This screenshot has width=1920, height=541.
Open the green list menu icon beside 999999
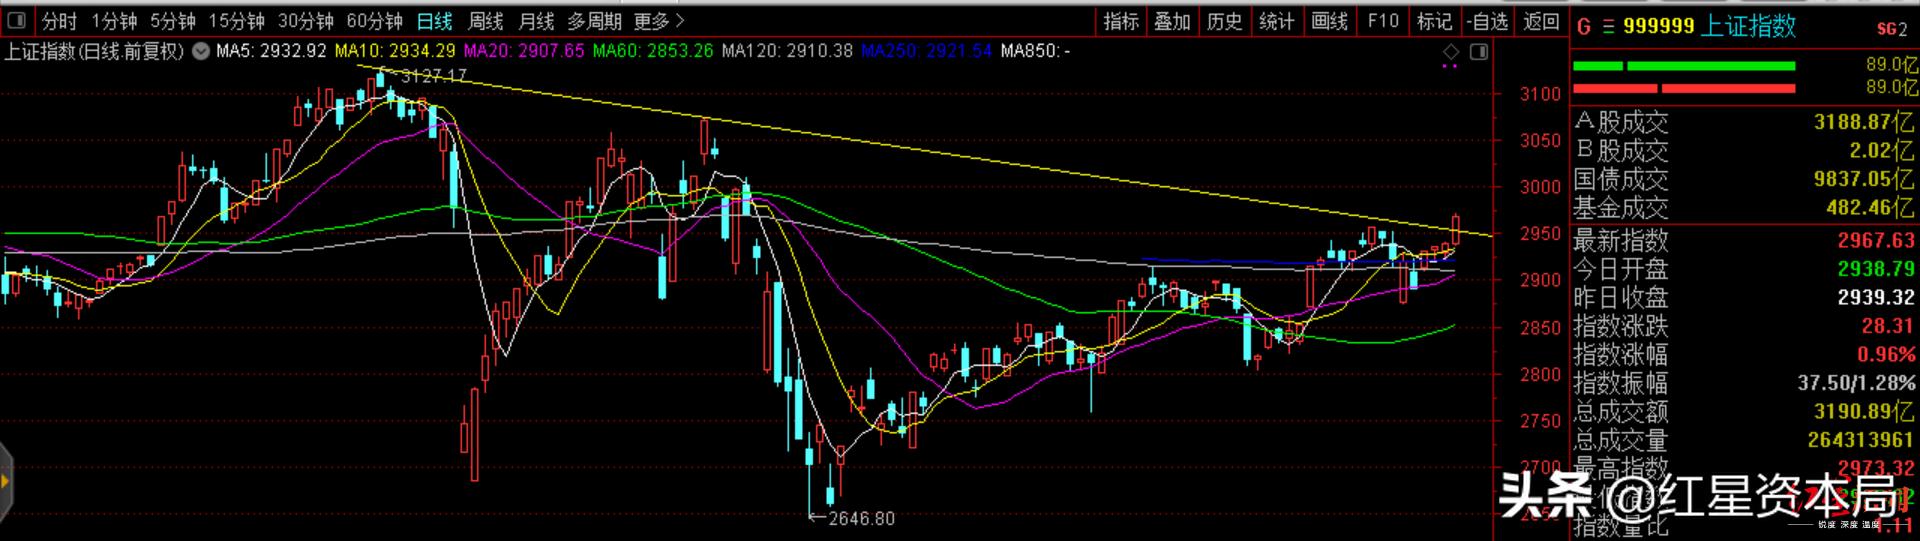[x=1609, y=28]
